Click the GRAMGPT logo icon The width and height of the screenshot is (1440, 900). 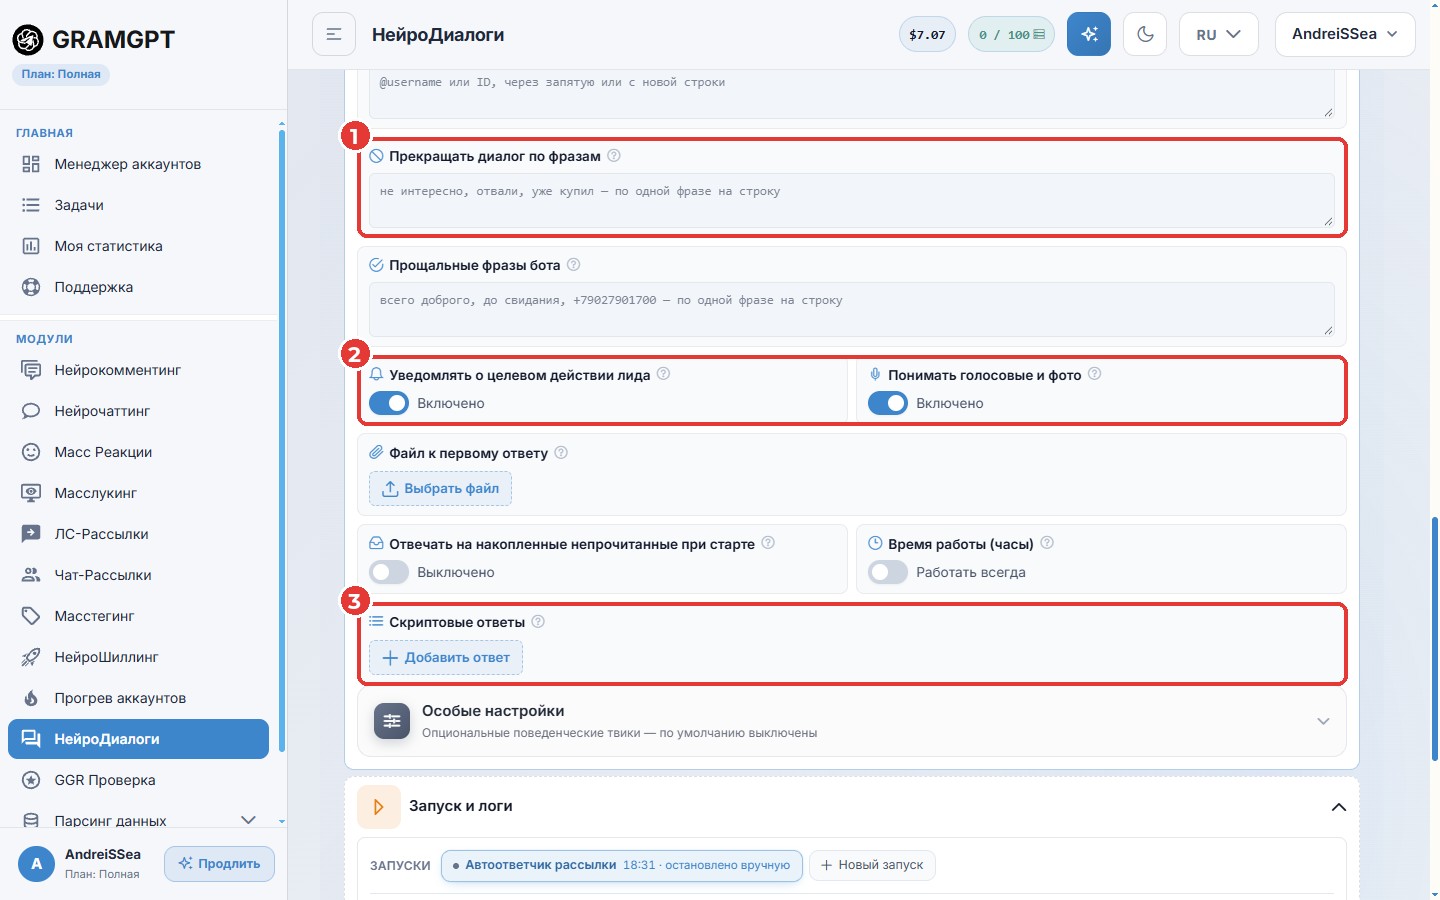[28, 39]
